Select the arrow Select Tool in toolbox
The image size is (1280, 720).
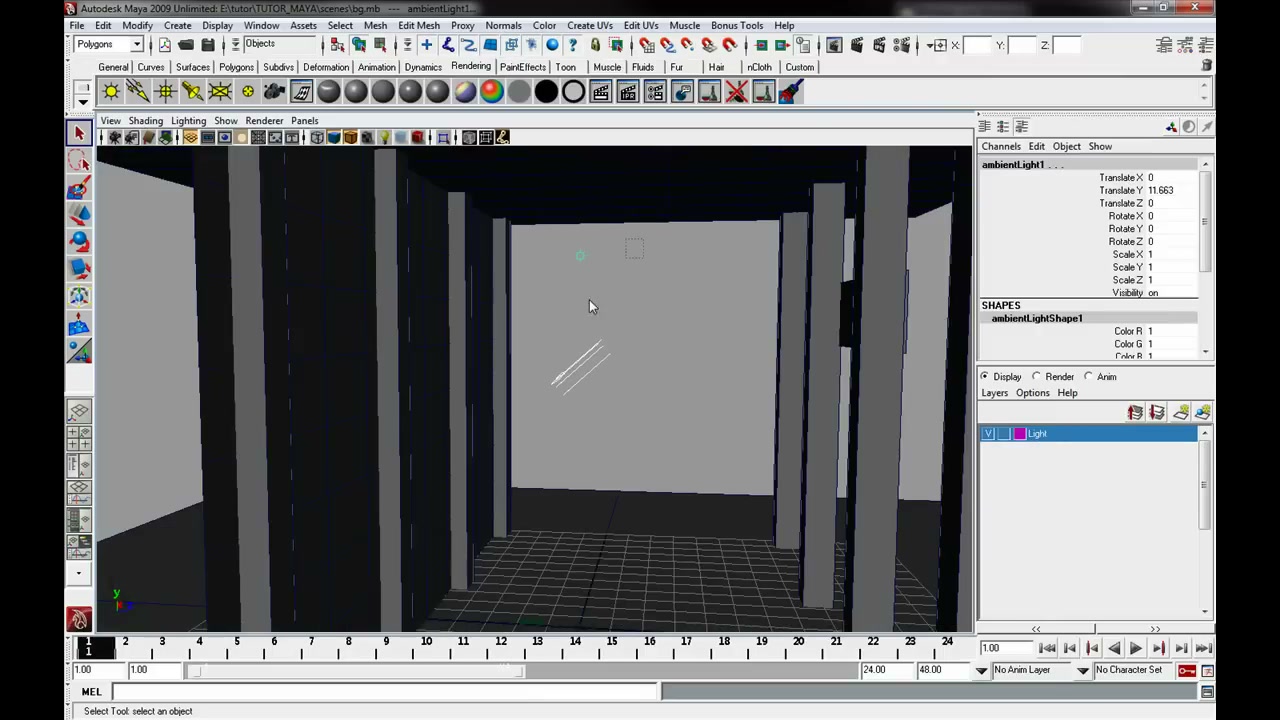tap(79, 133)
